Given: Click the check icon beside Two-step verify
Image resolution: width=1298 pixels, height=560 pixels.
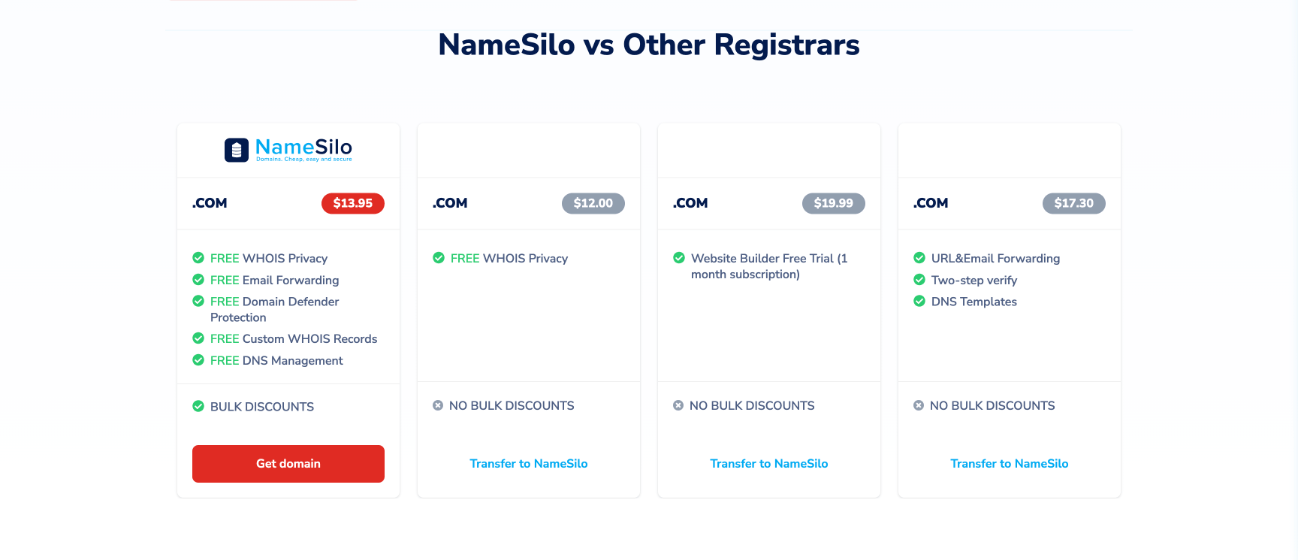Looking at the screenshot, I should point(919,280).
